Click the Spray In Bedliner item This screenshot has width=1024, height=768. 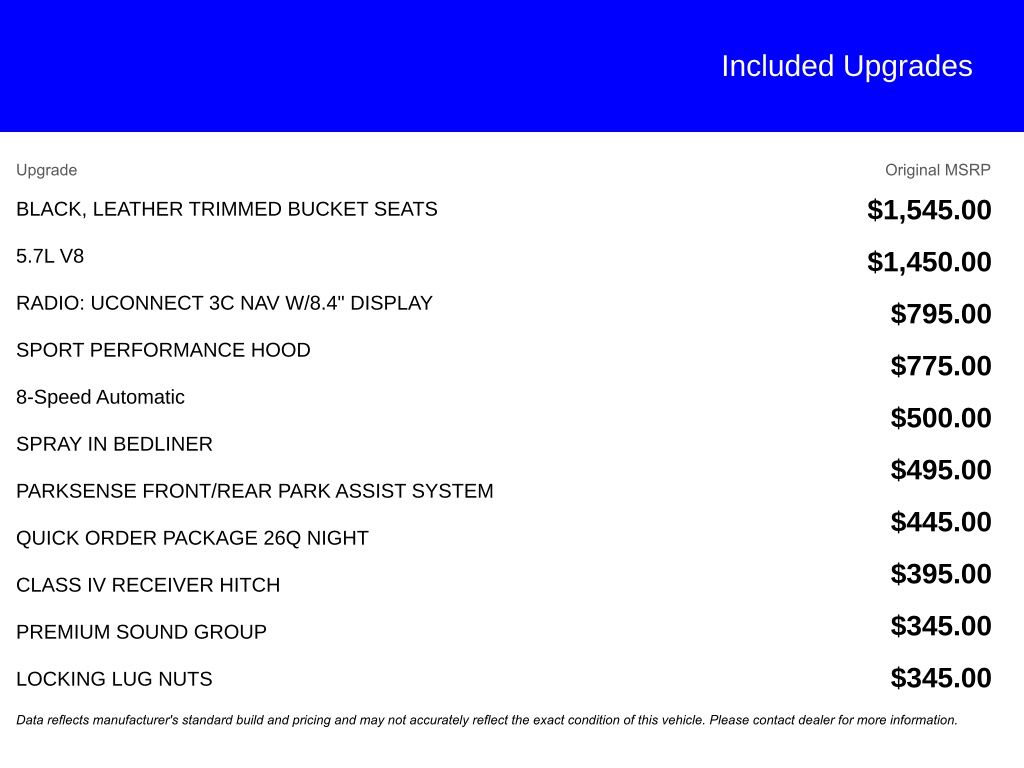(114, 444)
